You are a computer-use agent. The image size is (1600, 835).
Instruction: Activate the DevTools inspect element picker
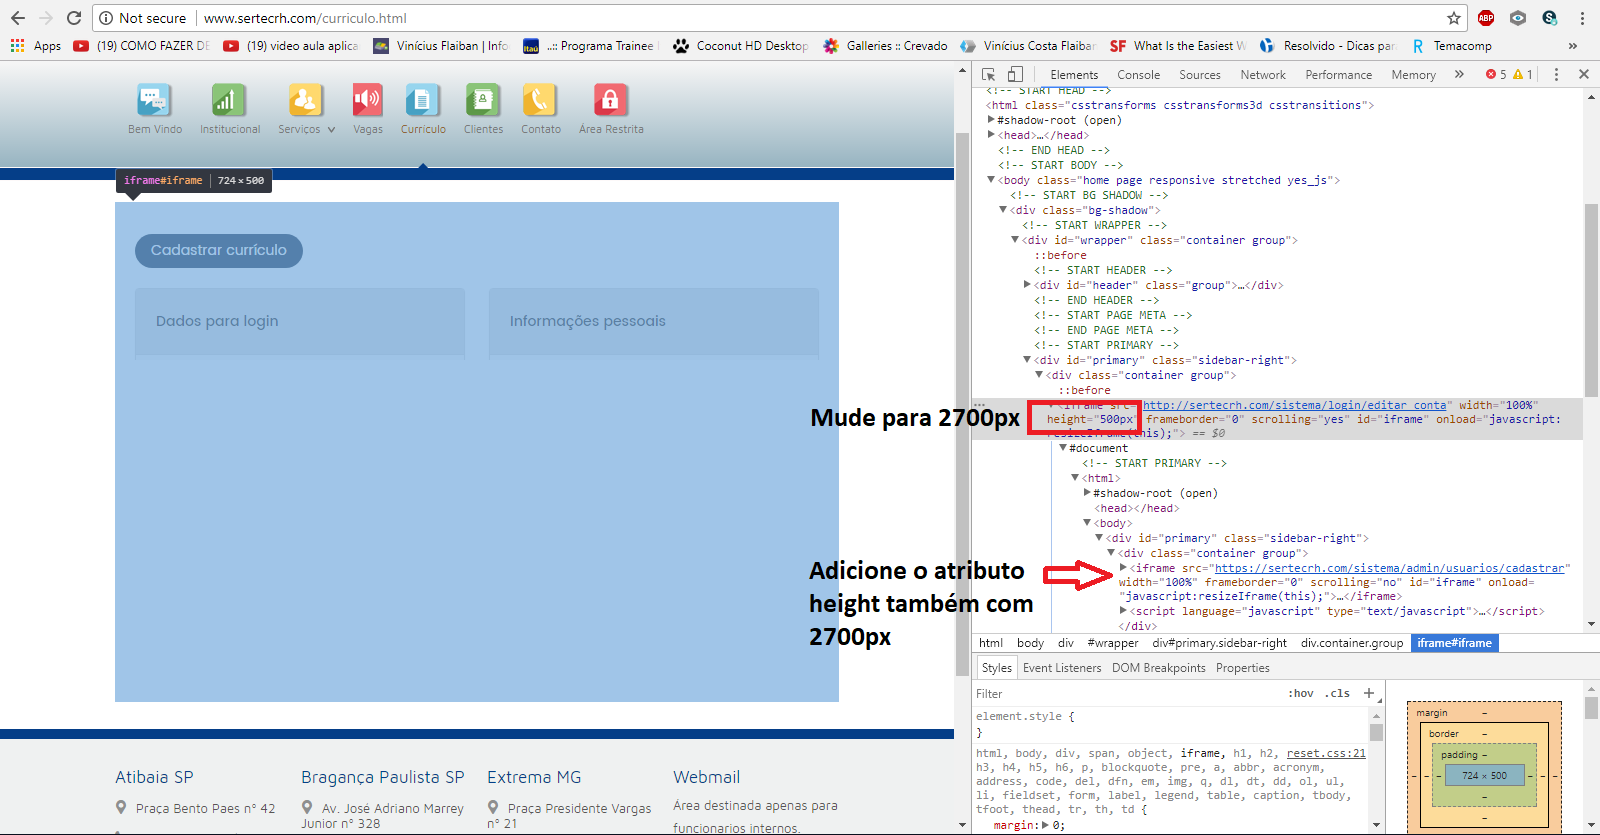tap(989, 74)
